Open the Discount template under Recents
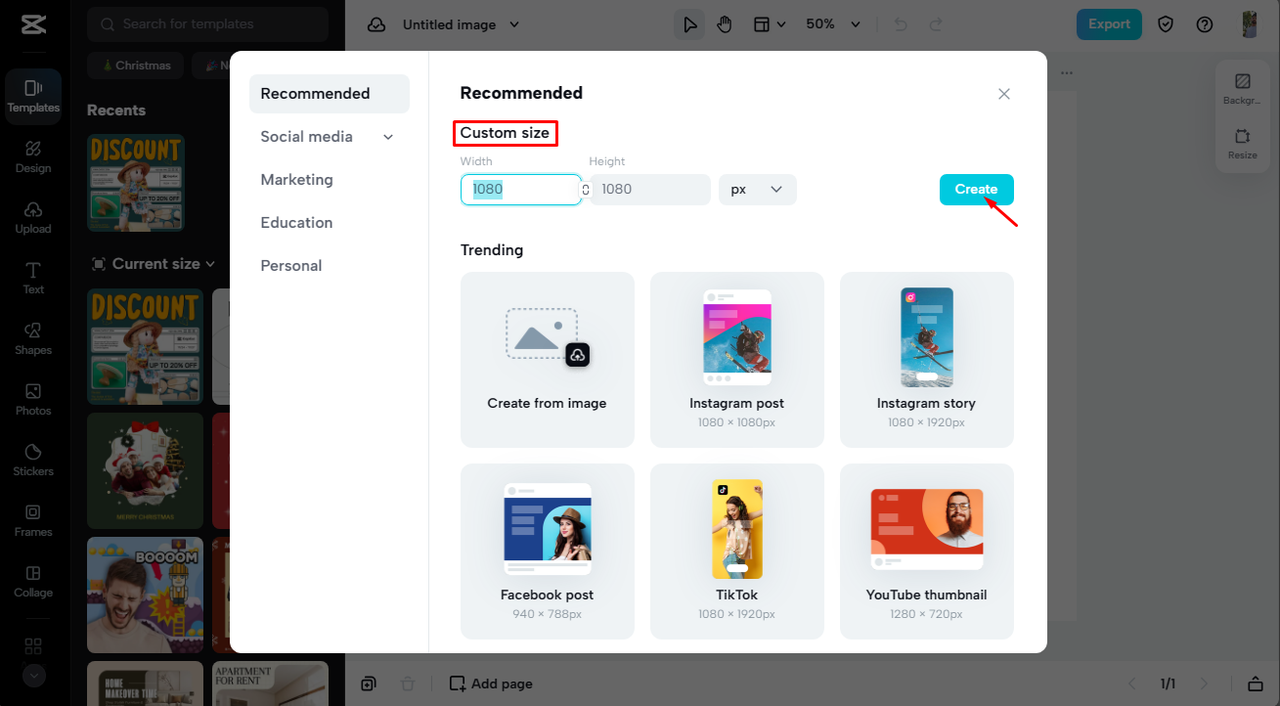This screenshot has height=706, width=1280. pyautogui.click(x=136, y=183)
